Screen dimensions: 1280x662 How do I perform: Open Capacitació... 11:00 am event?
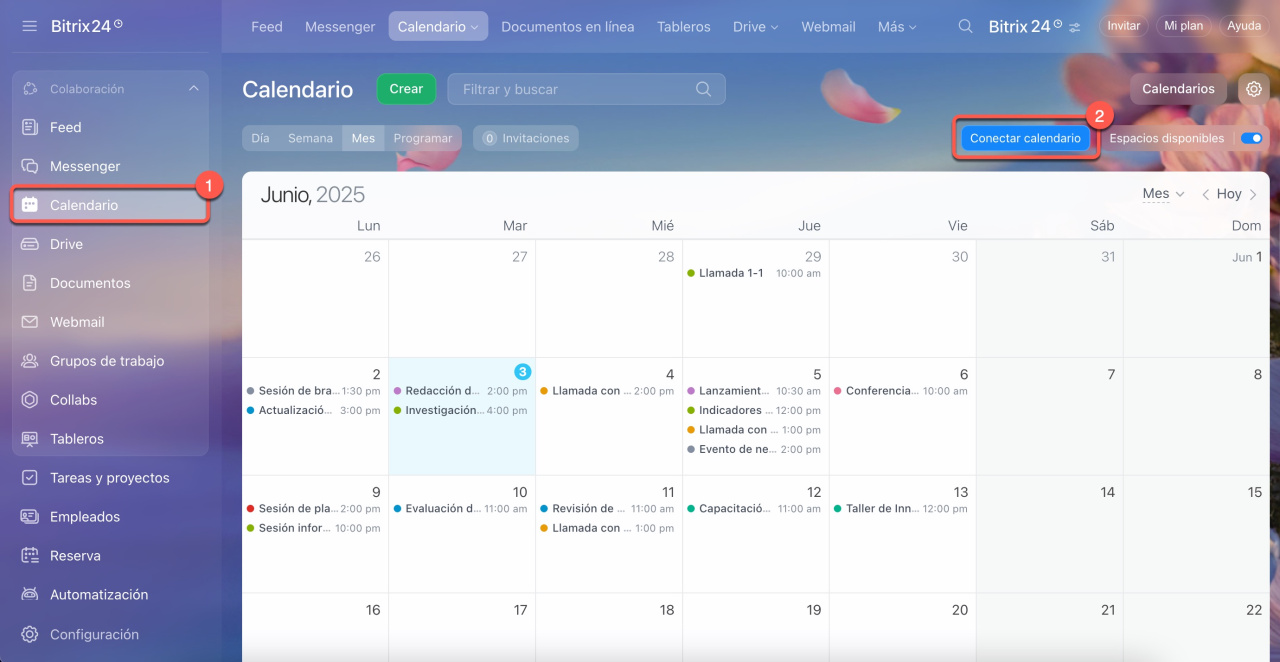(754, 508)
